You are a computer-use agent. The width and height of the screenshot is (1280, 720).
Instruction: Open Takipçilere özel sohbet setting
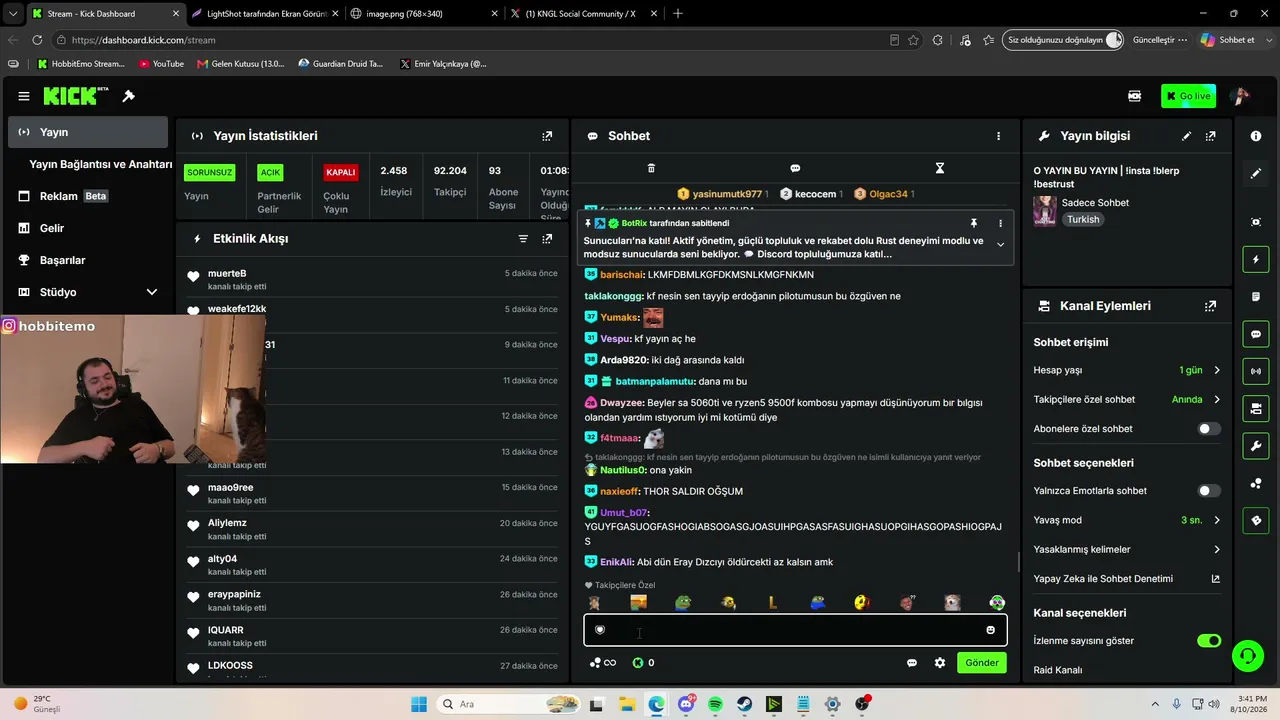tap(1127, 399)
